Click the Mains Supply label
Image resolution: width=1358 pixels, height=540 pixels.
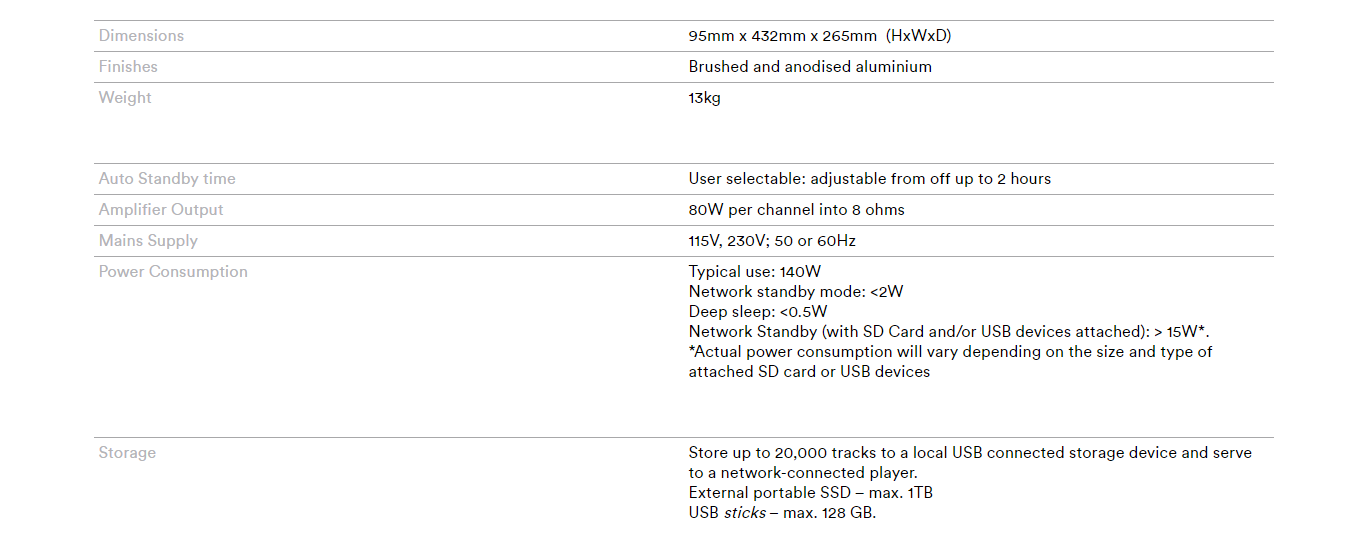(148, 241)
